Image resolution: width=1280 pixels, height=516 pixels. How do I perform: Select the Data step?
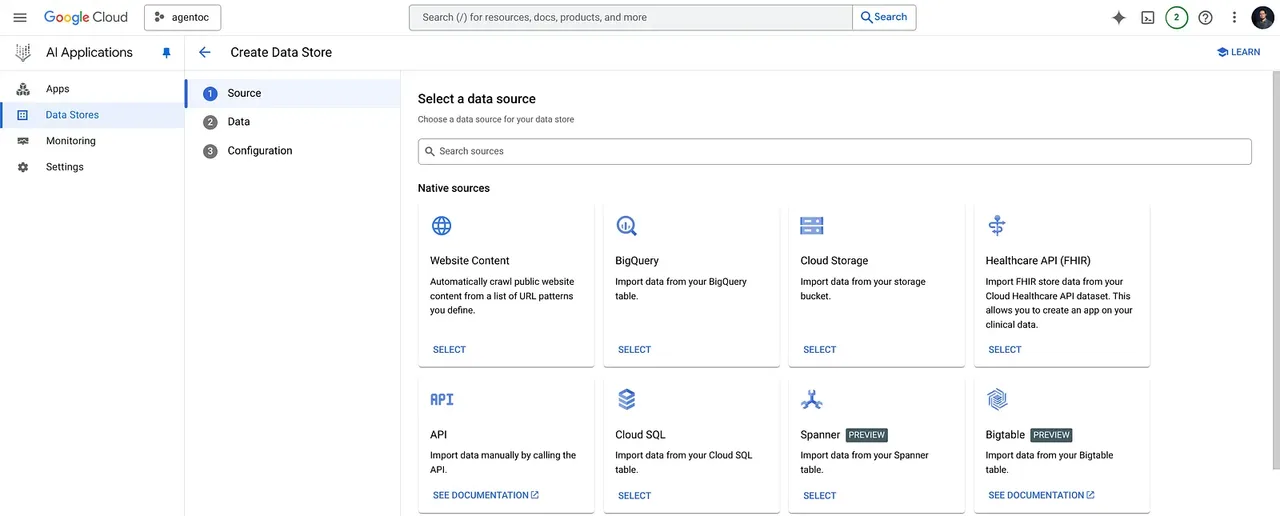(292, 122)
